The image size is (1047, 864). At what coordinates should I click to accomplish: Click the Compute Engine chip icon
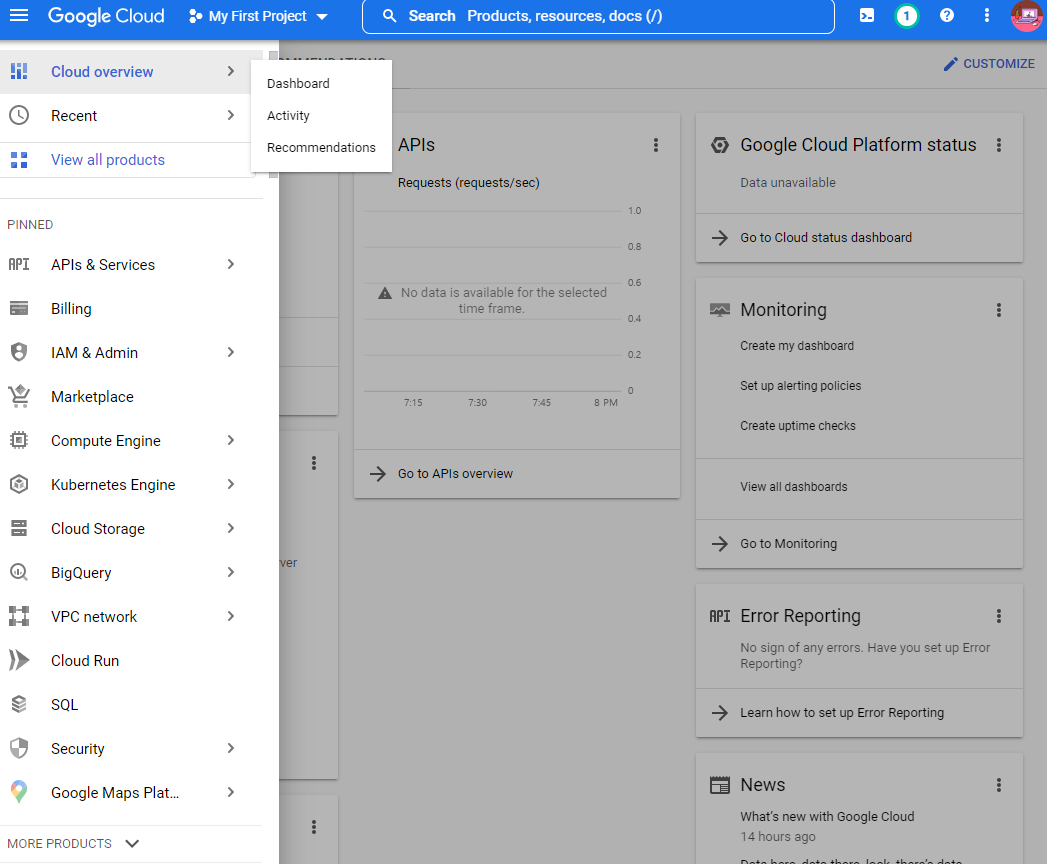(19, 440)
